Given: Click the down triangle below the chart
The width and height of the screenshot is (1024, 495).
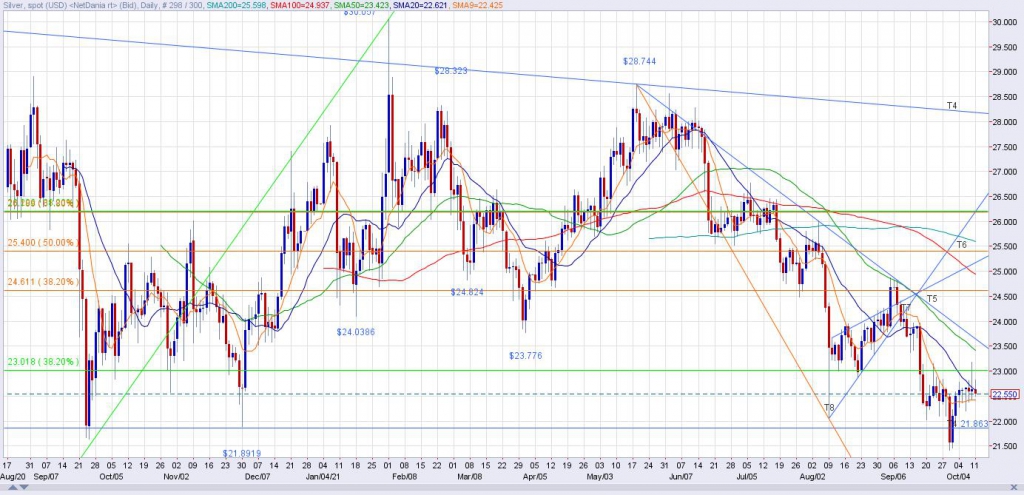Looking at the screenshot, I should click(x=24, y=487).
